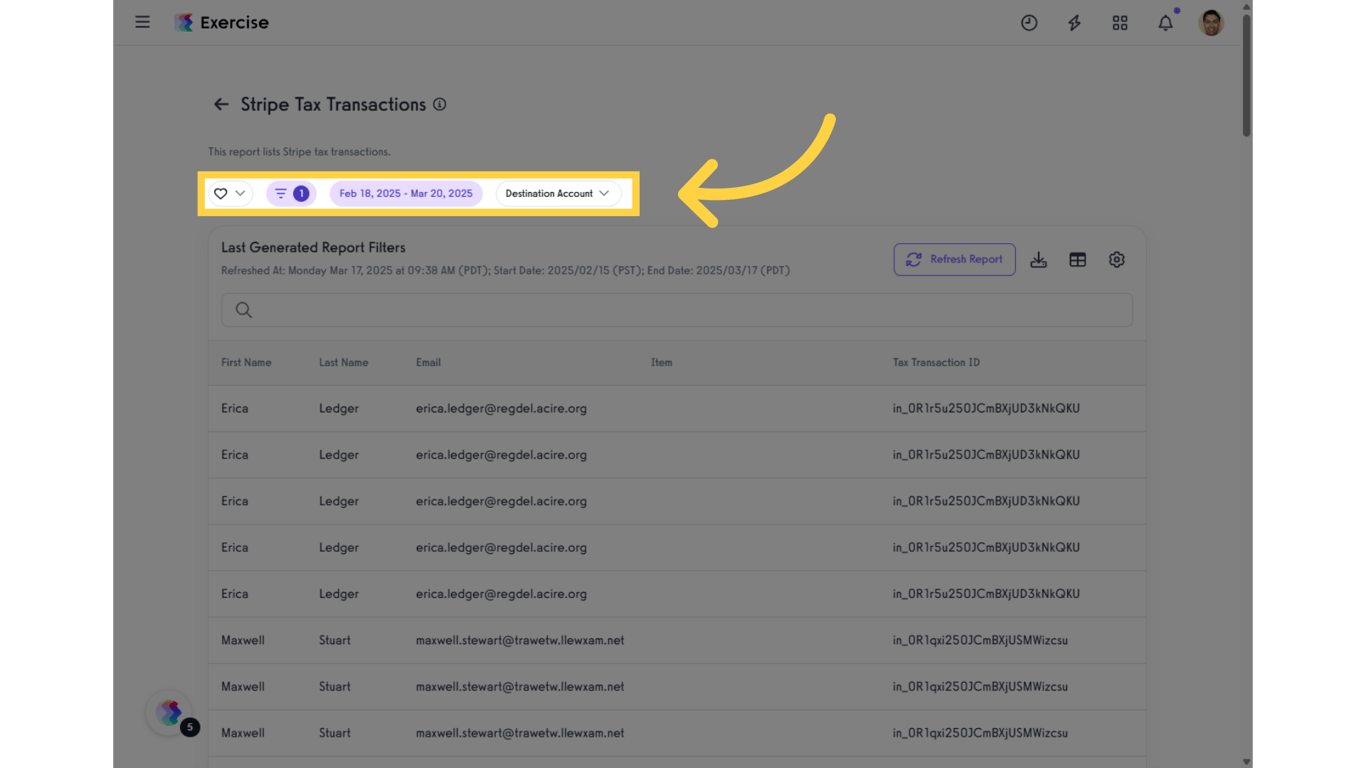Click into the report search field

click(676, 310)
